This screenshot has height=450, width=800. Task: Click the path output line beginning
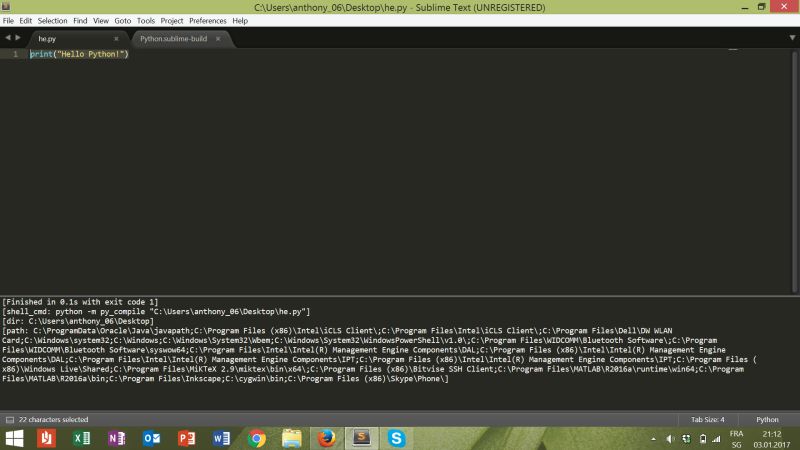point(337,331)
